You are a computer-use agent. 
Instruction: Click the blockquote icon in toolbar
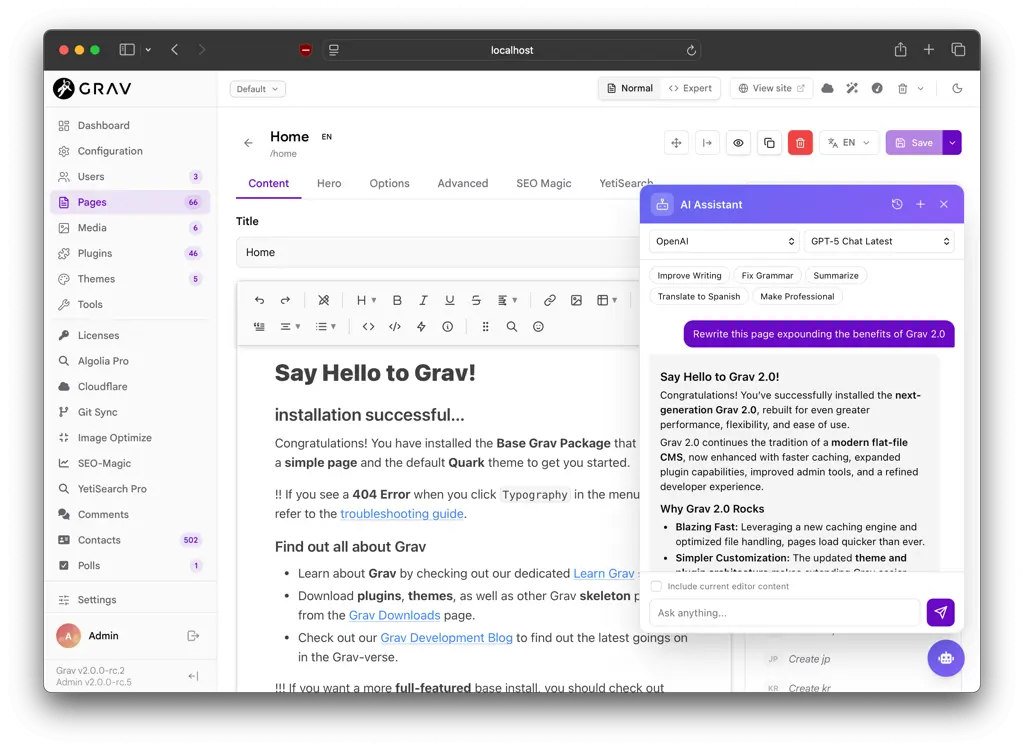(x=259, y=327)
